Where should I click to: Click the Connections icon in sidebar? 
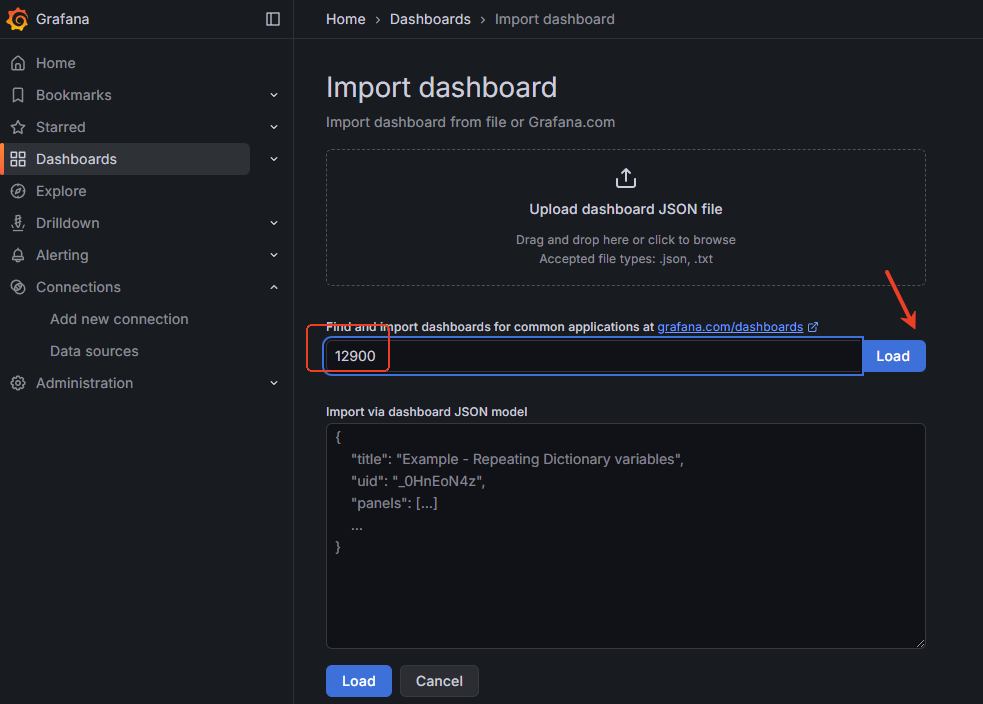coord(18,287)
